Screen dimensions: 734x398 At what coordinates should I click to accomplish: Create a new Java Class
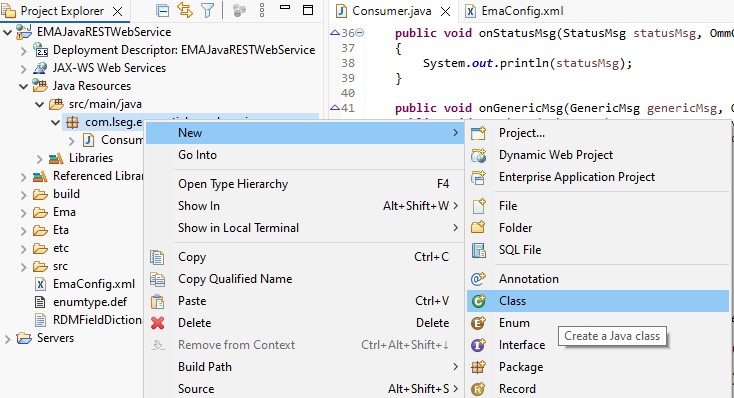[598, 301]
